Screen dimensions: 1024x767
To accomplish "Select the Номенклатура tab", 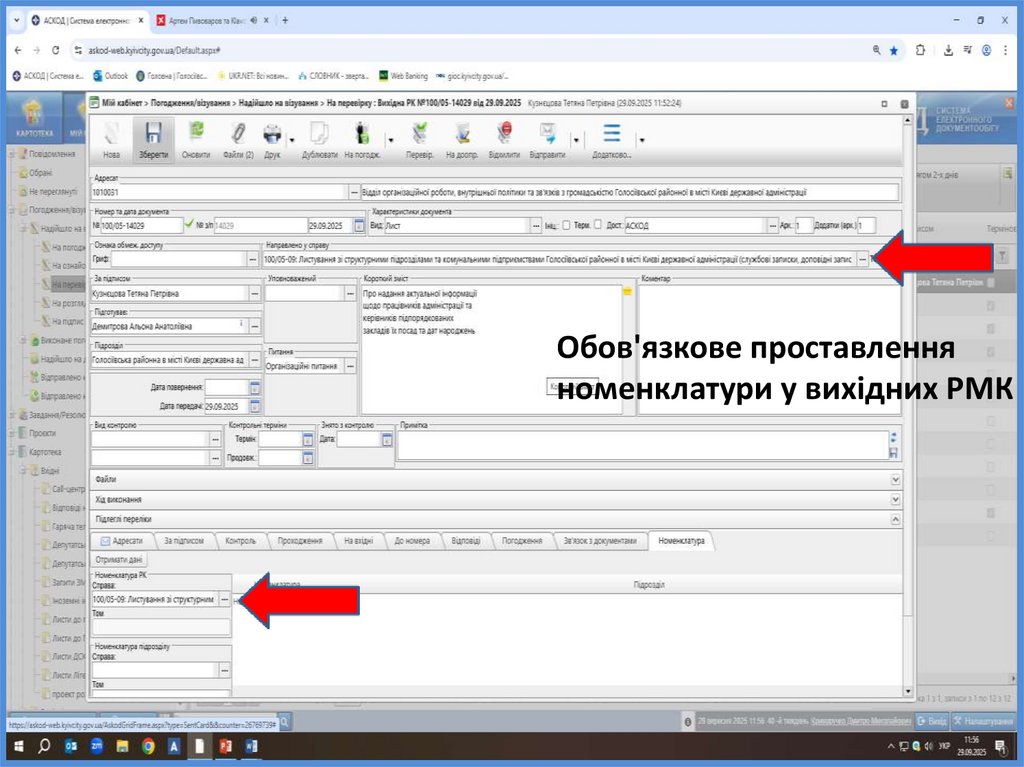I will [681, 541].
